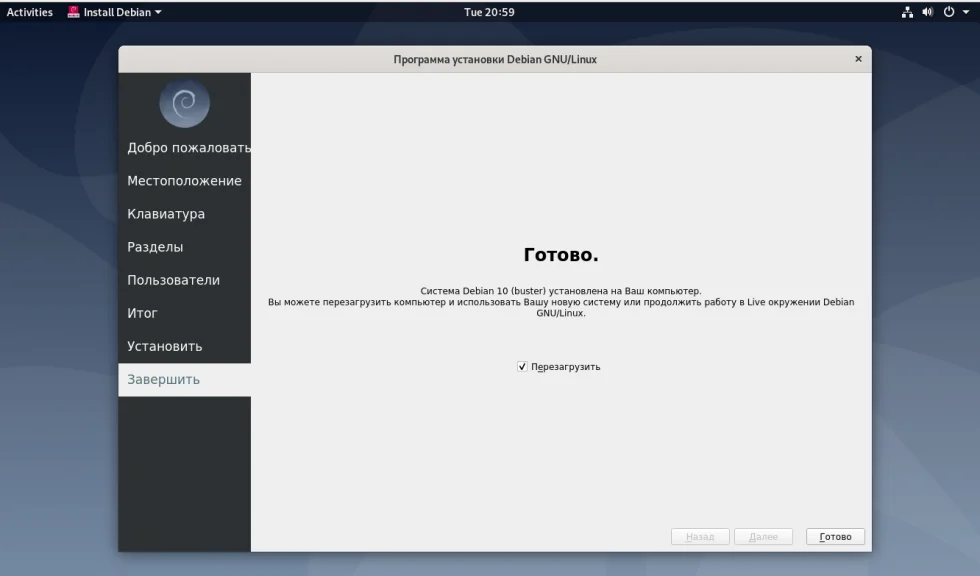
Task: Click the Готово. heading text
Action: [561, 254]
